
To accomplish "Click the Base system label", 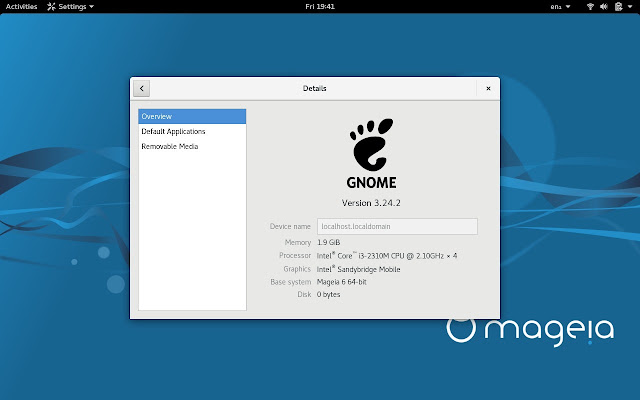I will pos(291,282).
